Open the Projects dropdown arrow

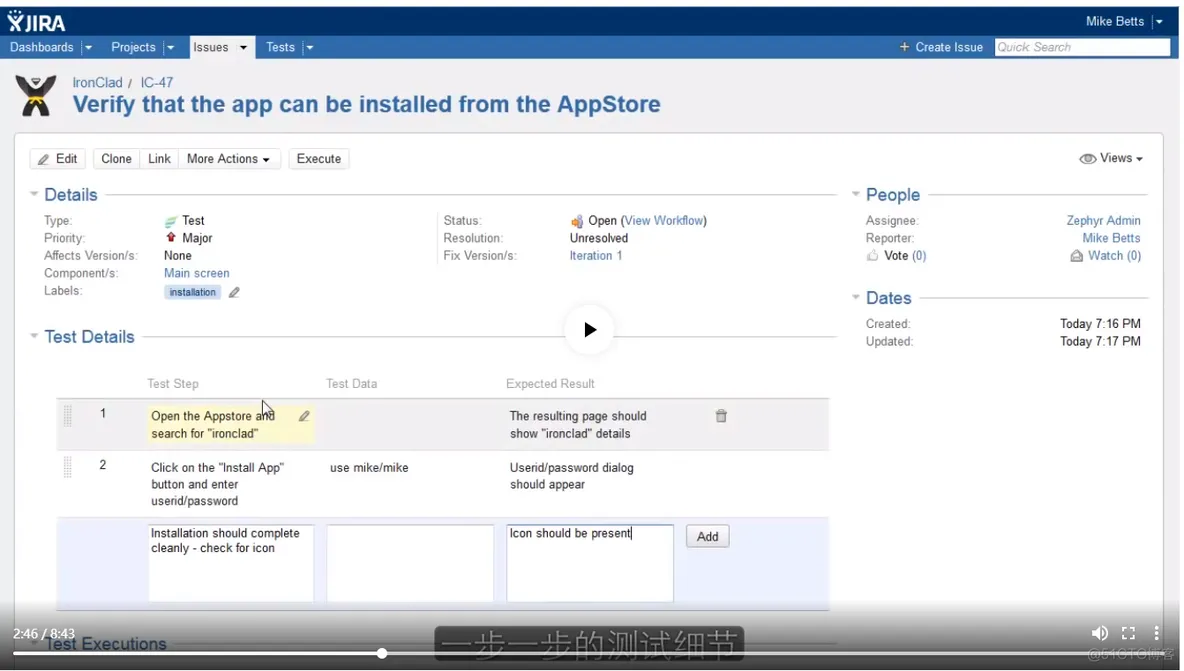(170, 48)
